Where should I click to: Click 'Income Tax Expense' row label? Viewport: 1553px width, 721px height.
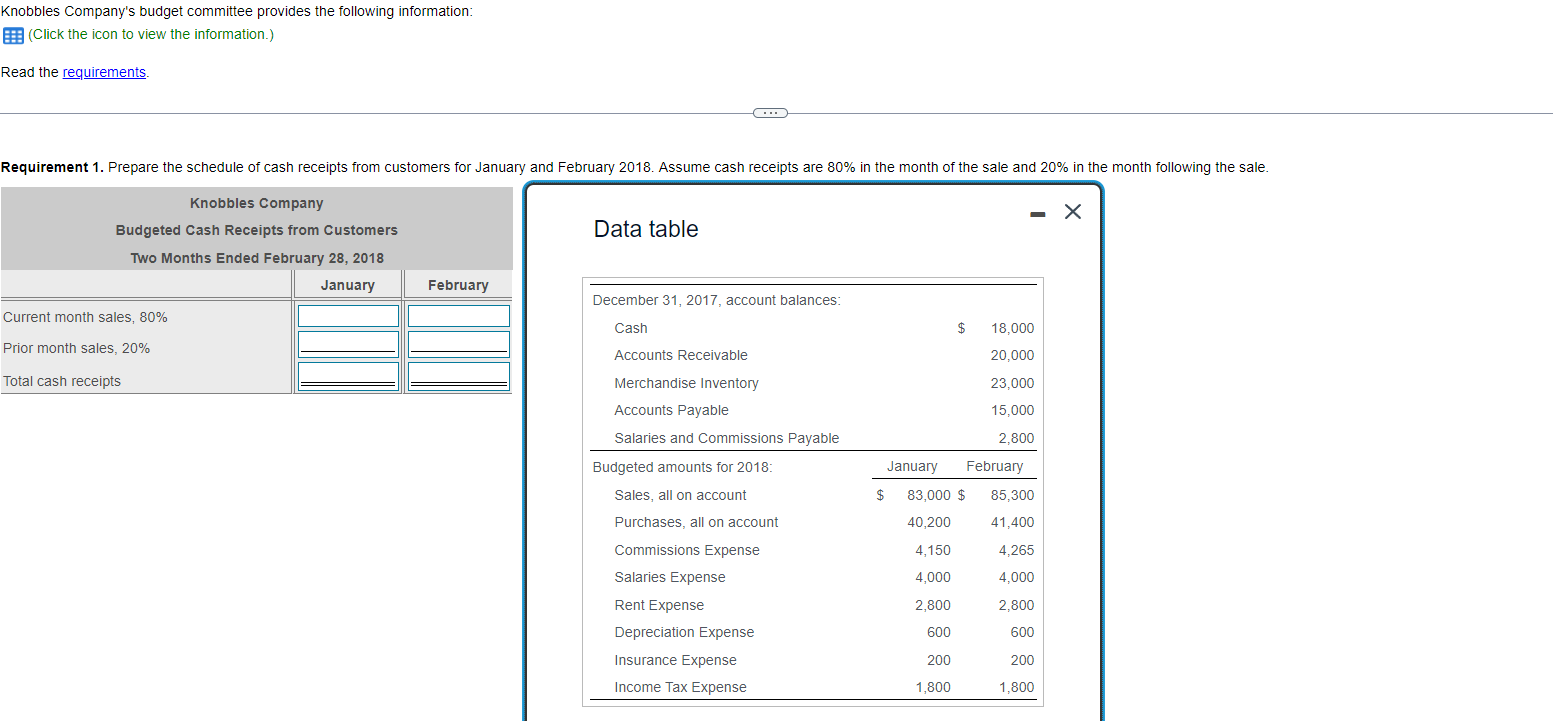point(680,687)
